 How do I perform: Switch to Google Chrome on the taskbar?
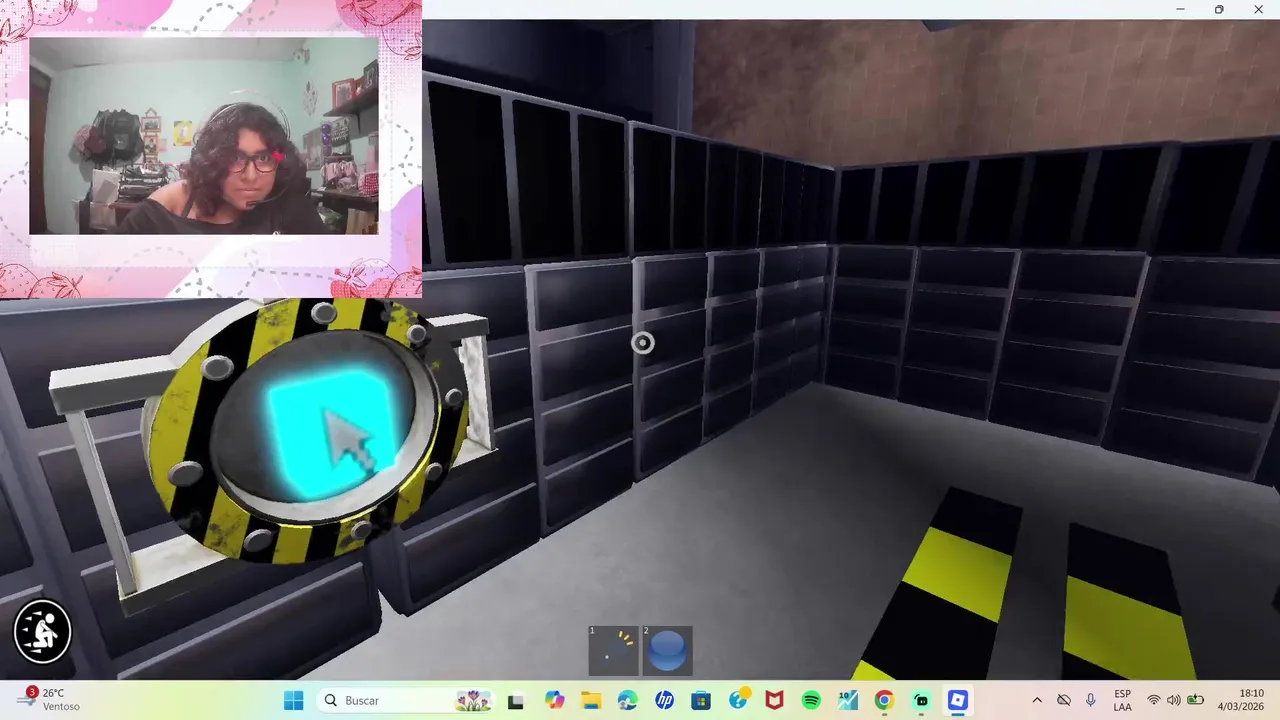(x=884, y=700)
